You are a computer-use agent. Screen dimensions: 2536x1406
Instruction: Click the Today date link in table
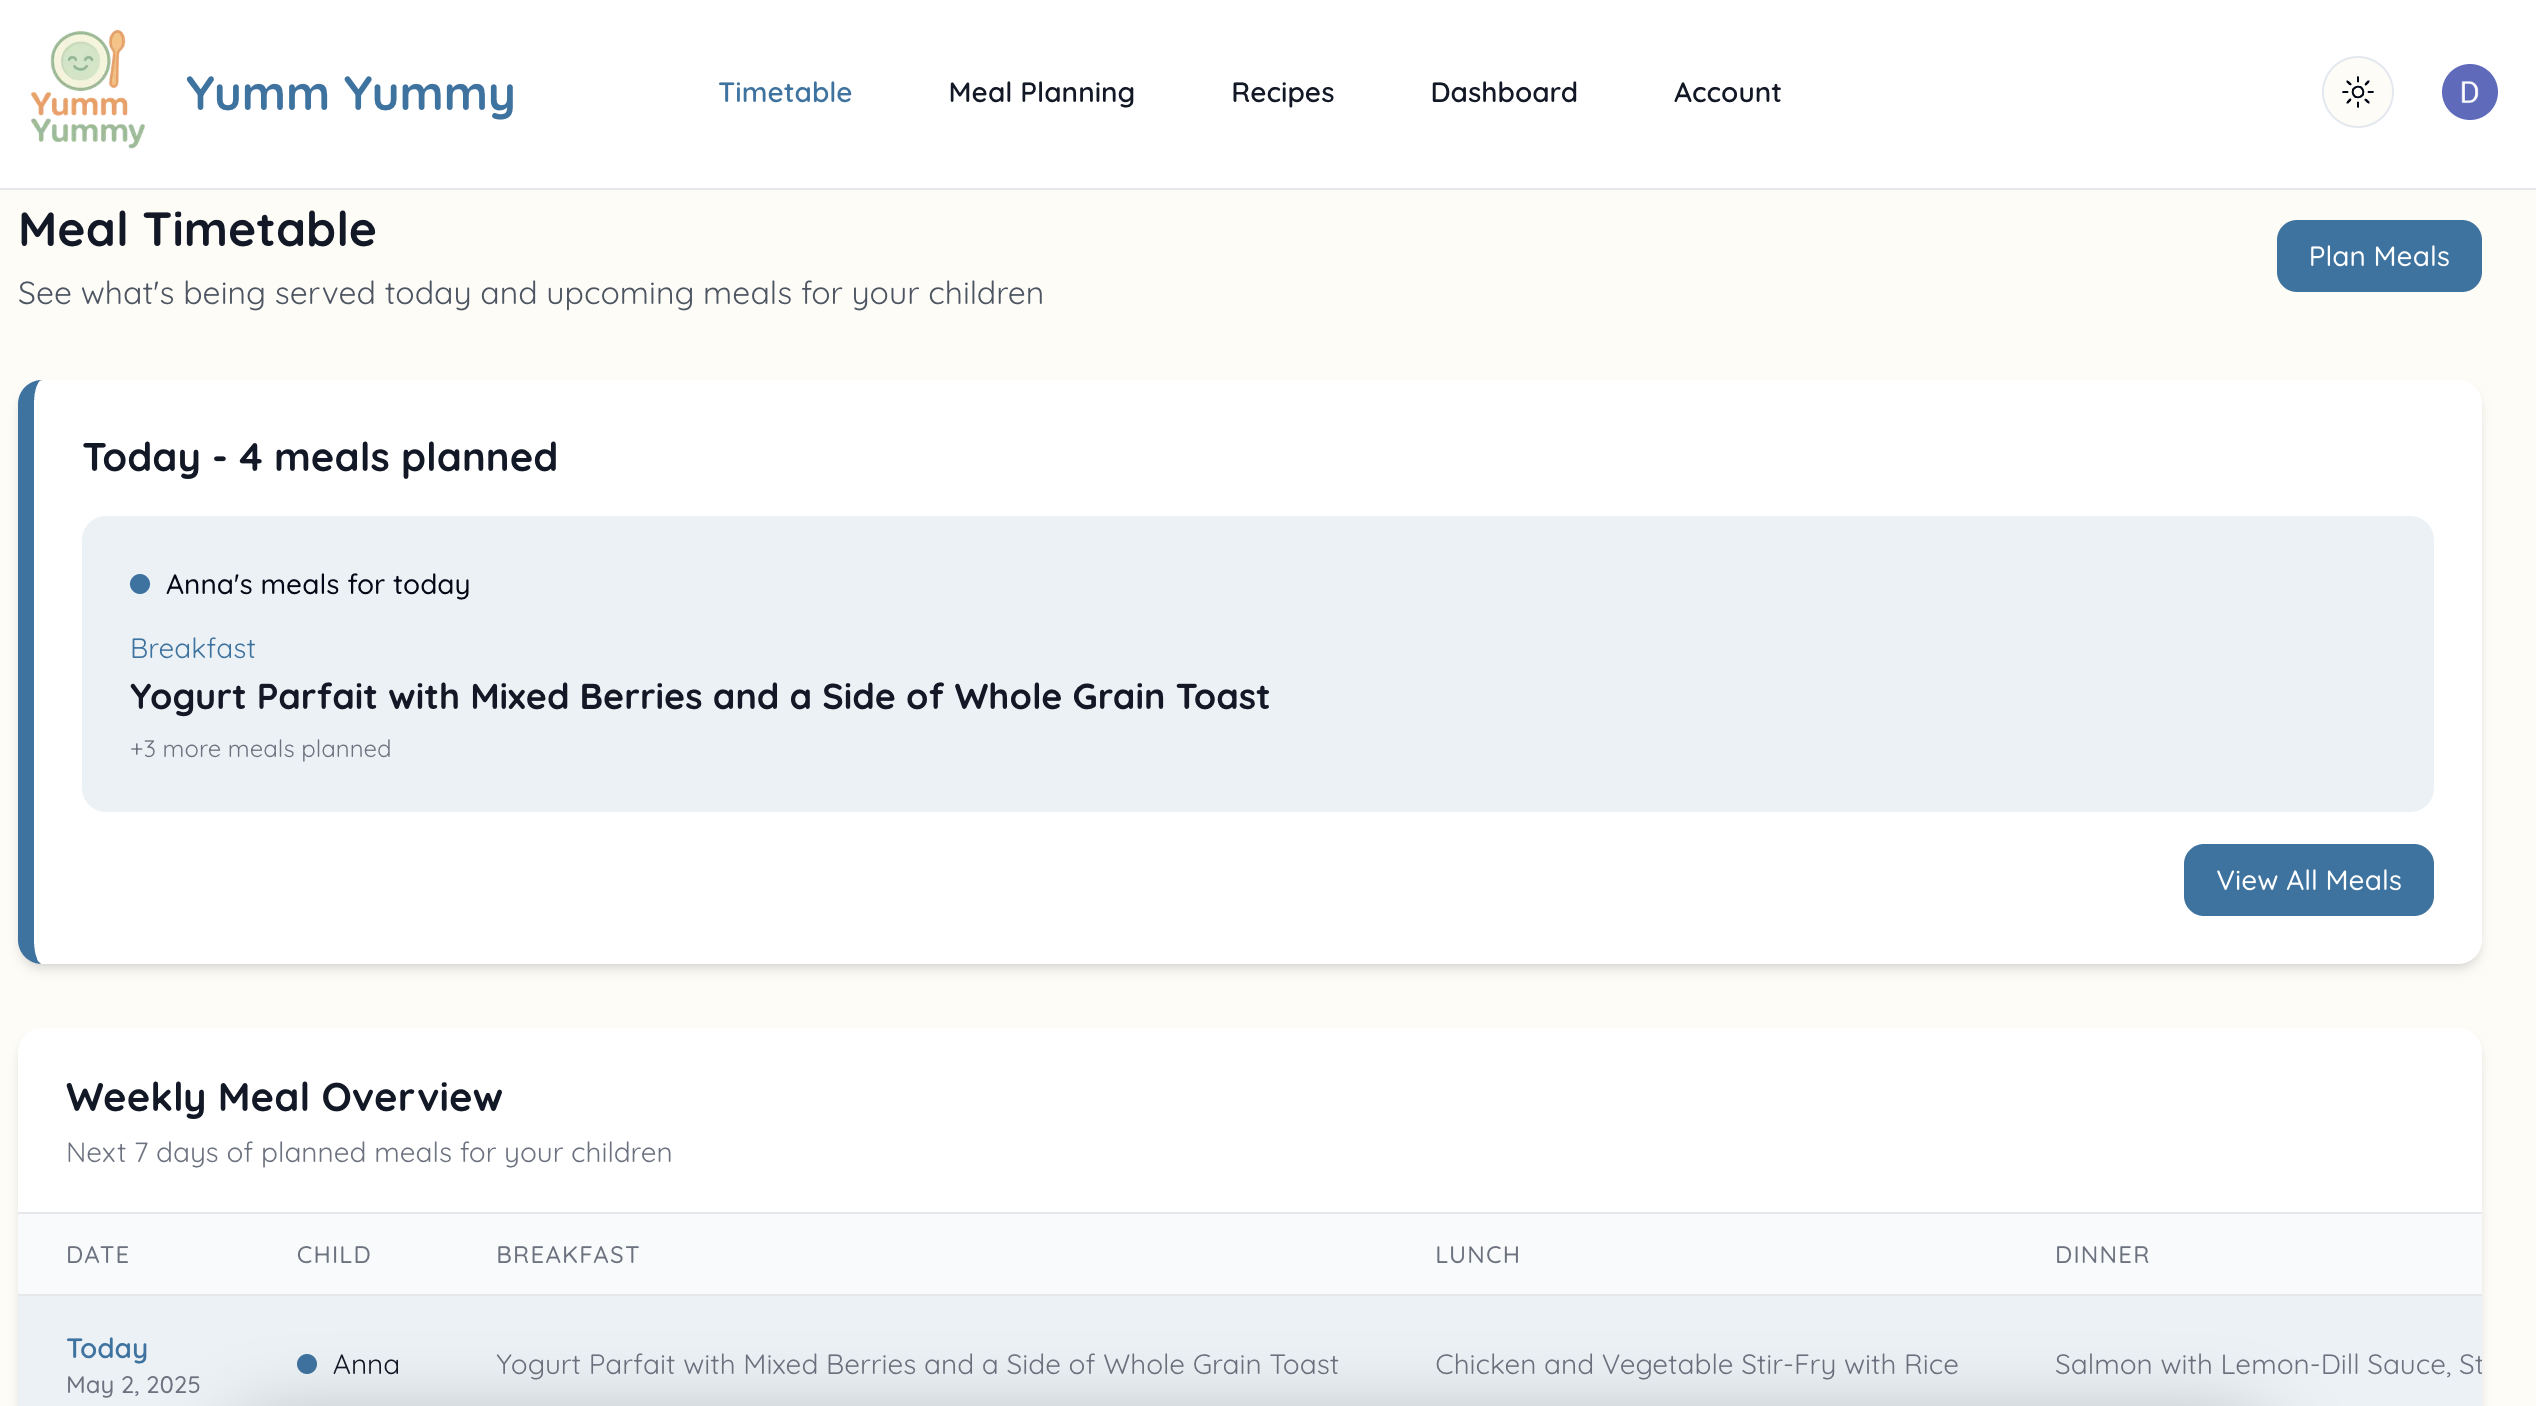[107, 1348]
